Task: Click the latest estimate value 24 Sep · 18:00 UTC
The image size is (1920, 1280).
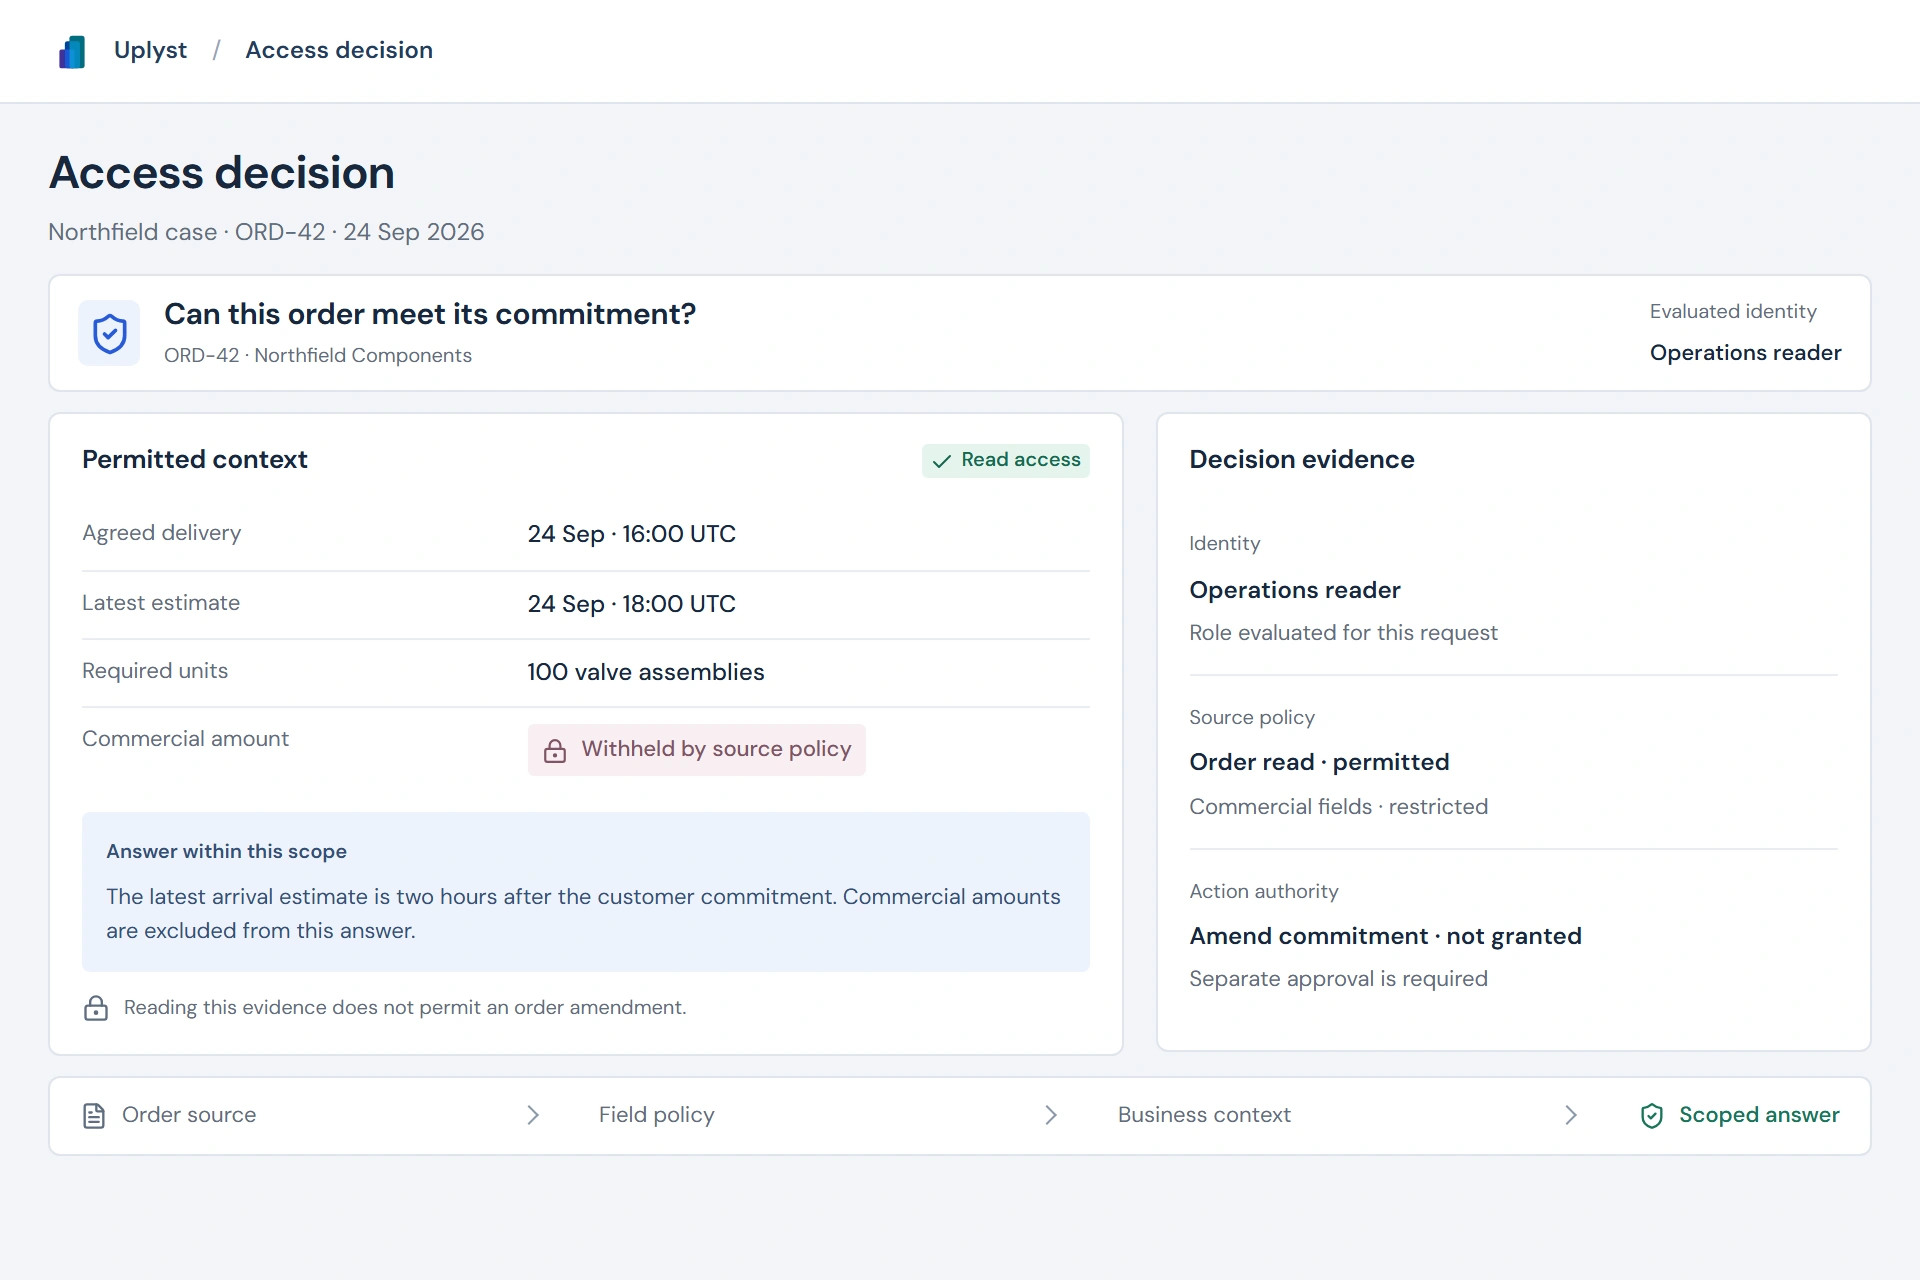Action: coord(632,604)
